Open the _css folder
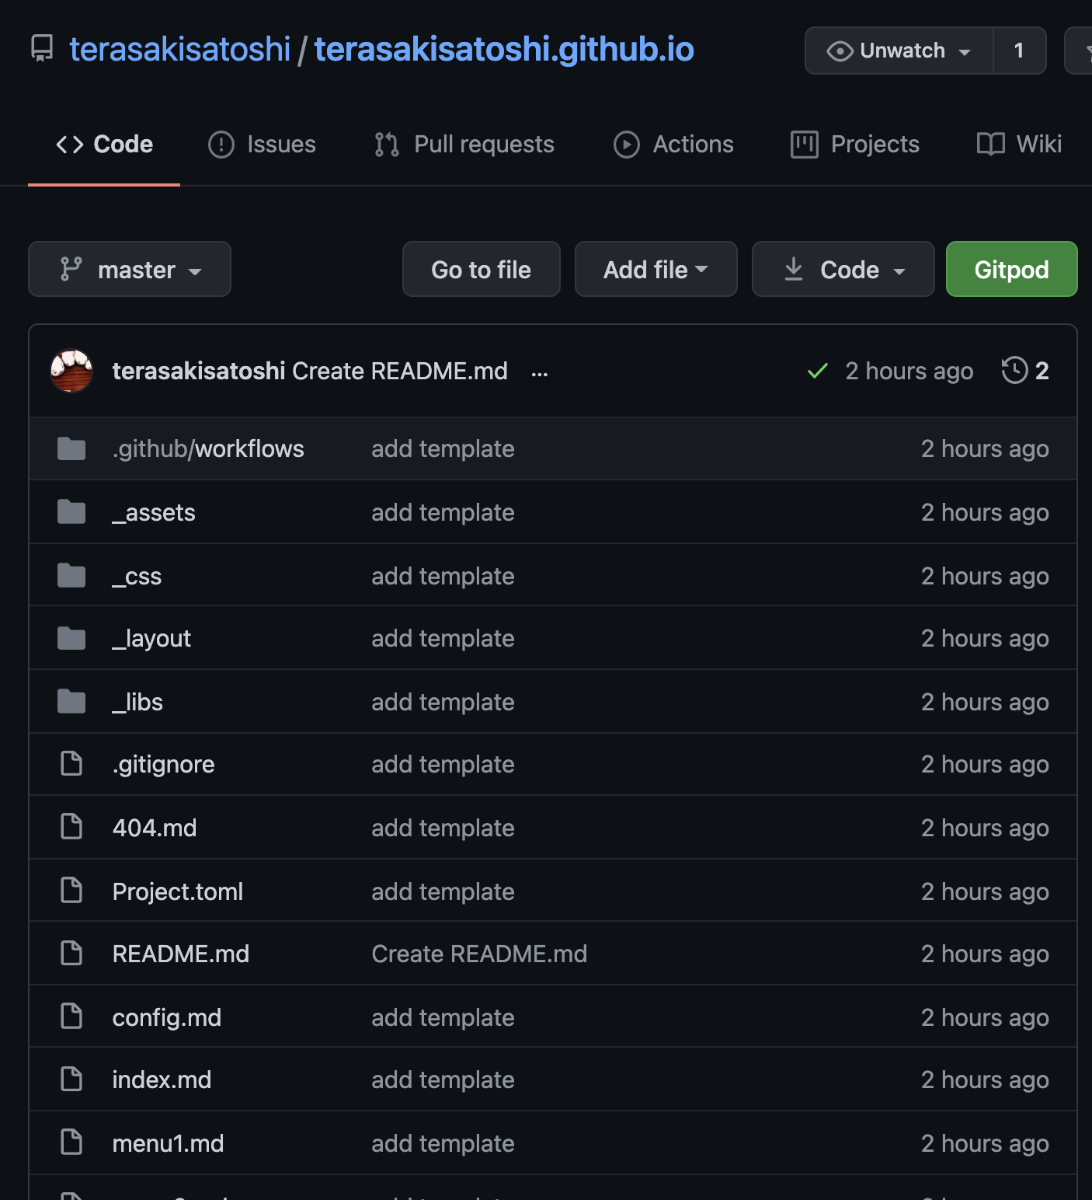Image resolution: width=1092 pixels, height=1200 pixels. pyautogui.click(x=137, y=577)
